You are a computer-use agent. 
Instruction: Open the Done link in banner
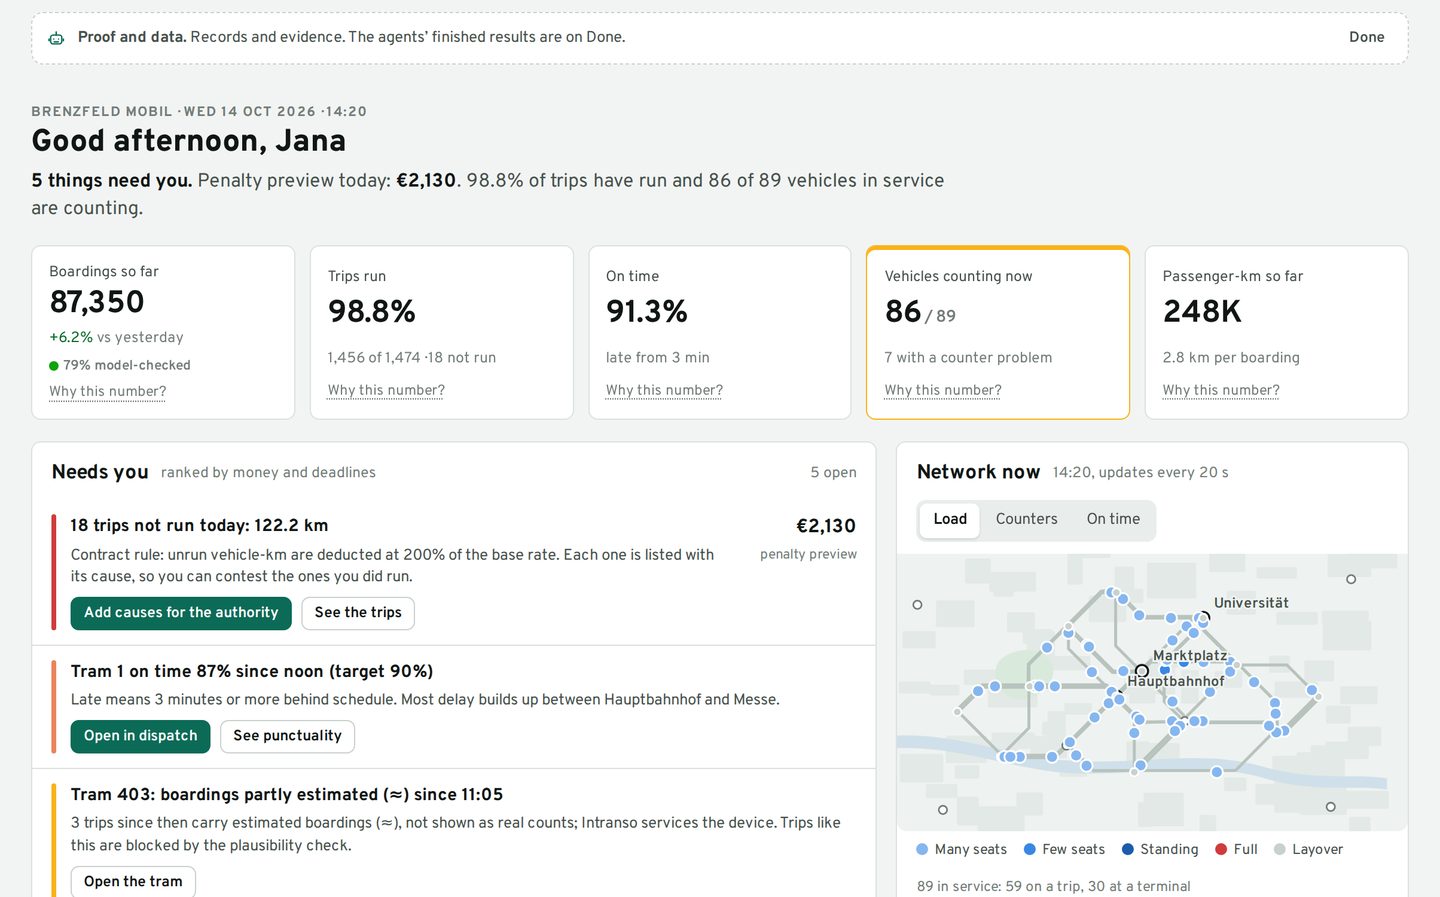(x=1366, y=37)
